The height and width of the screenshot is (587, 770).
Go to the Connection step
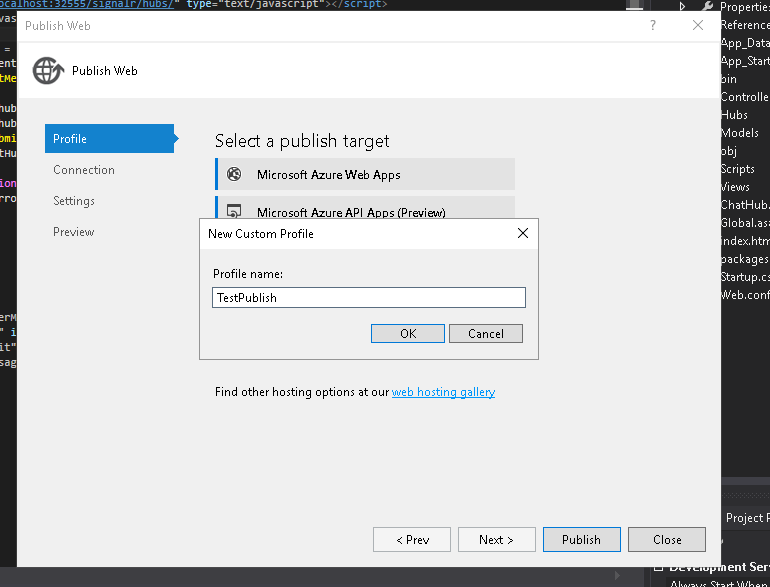[x=84, y=170]
